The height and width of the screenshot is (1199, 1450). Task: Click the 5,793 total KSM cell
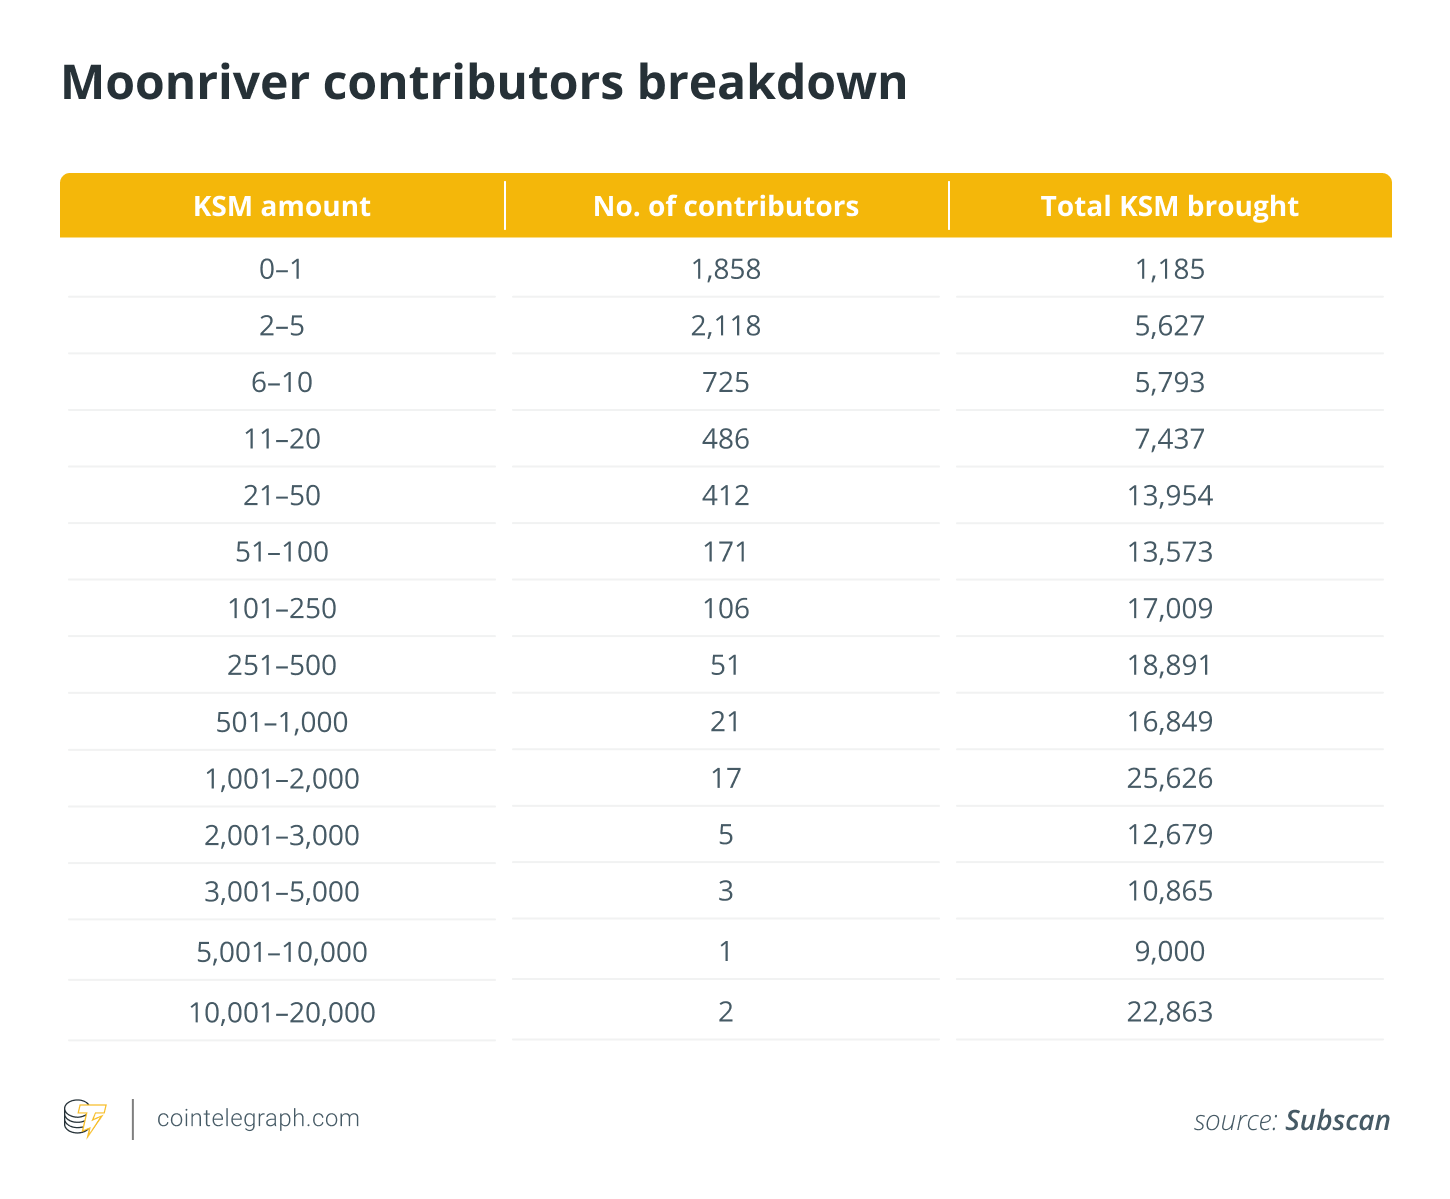1169,382
